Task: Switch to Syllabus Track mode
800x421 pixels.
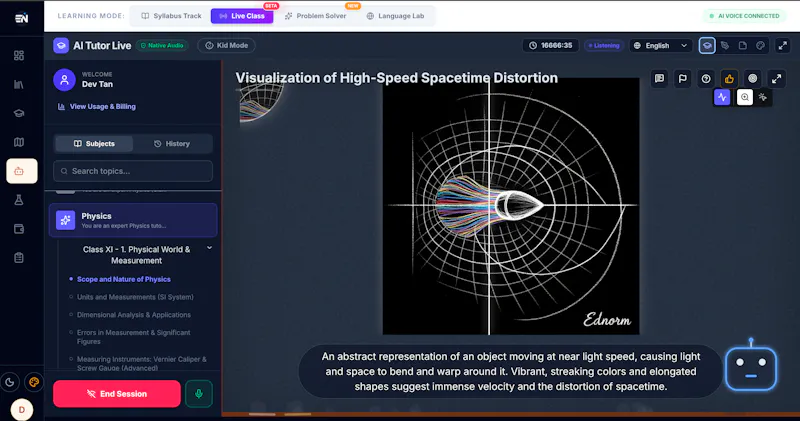Action: coord(171,16)
